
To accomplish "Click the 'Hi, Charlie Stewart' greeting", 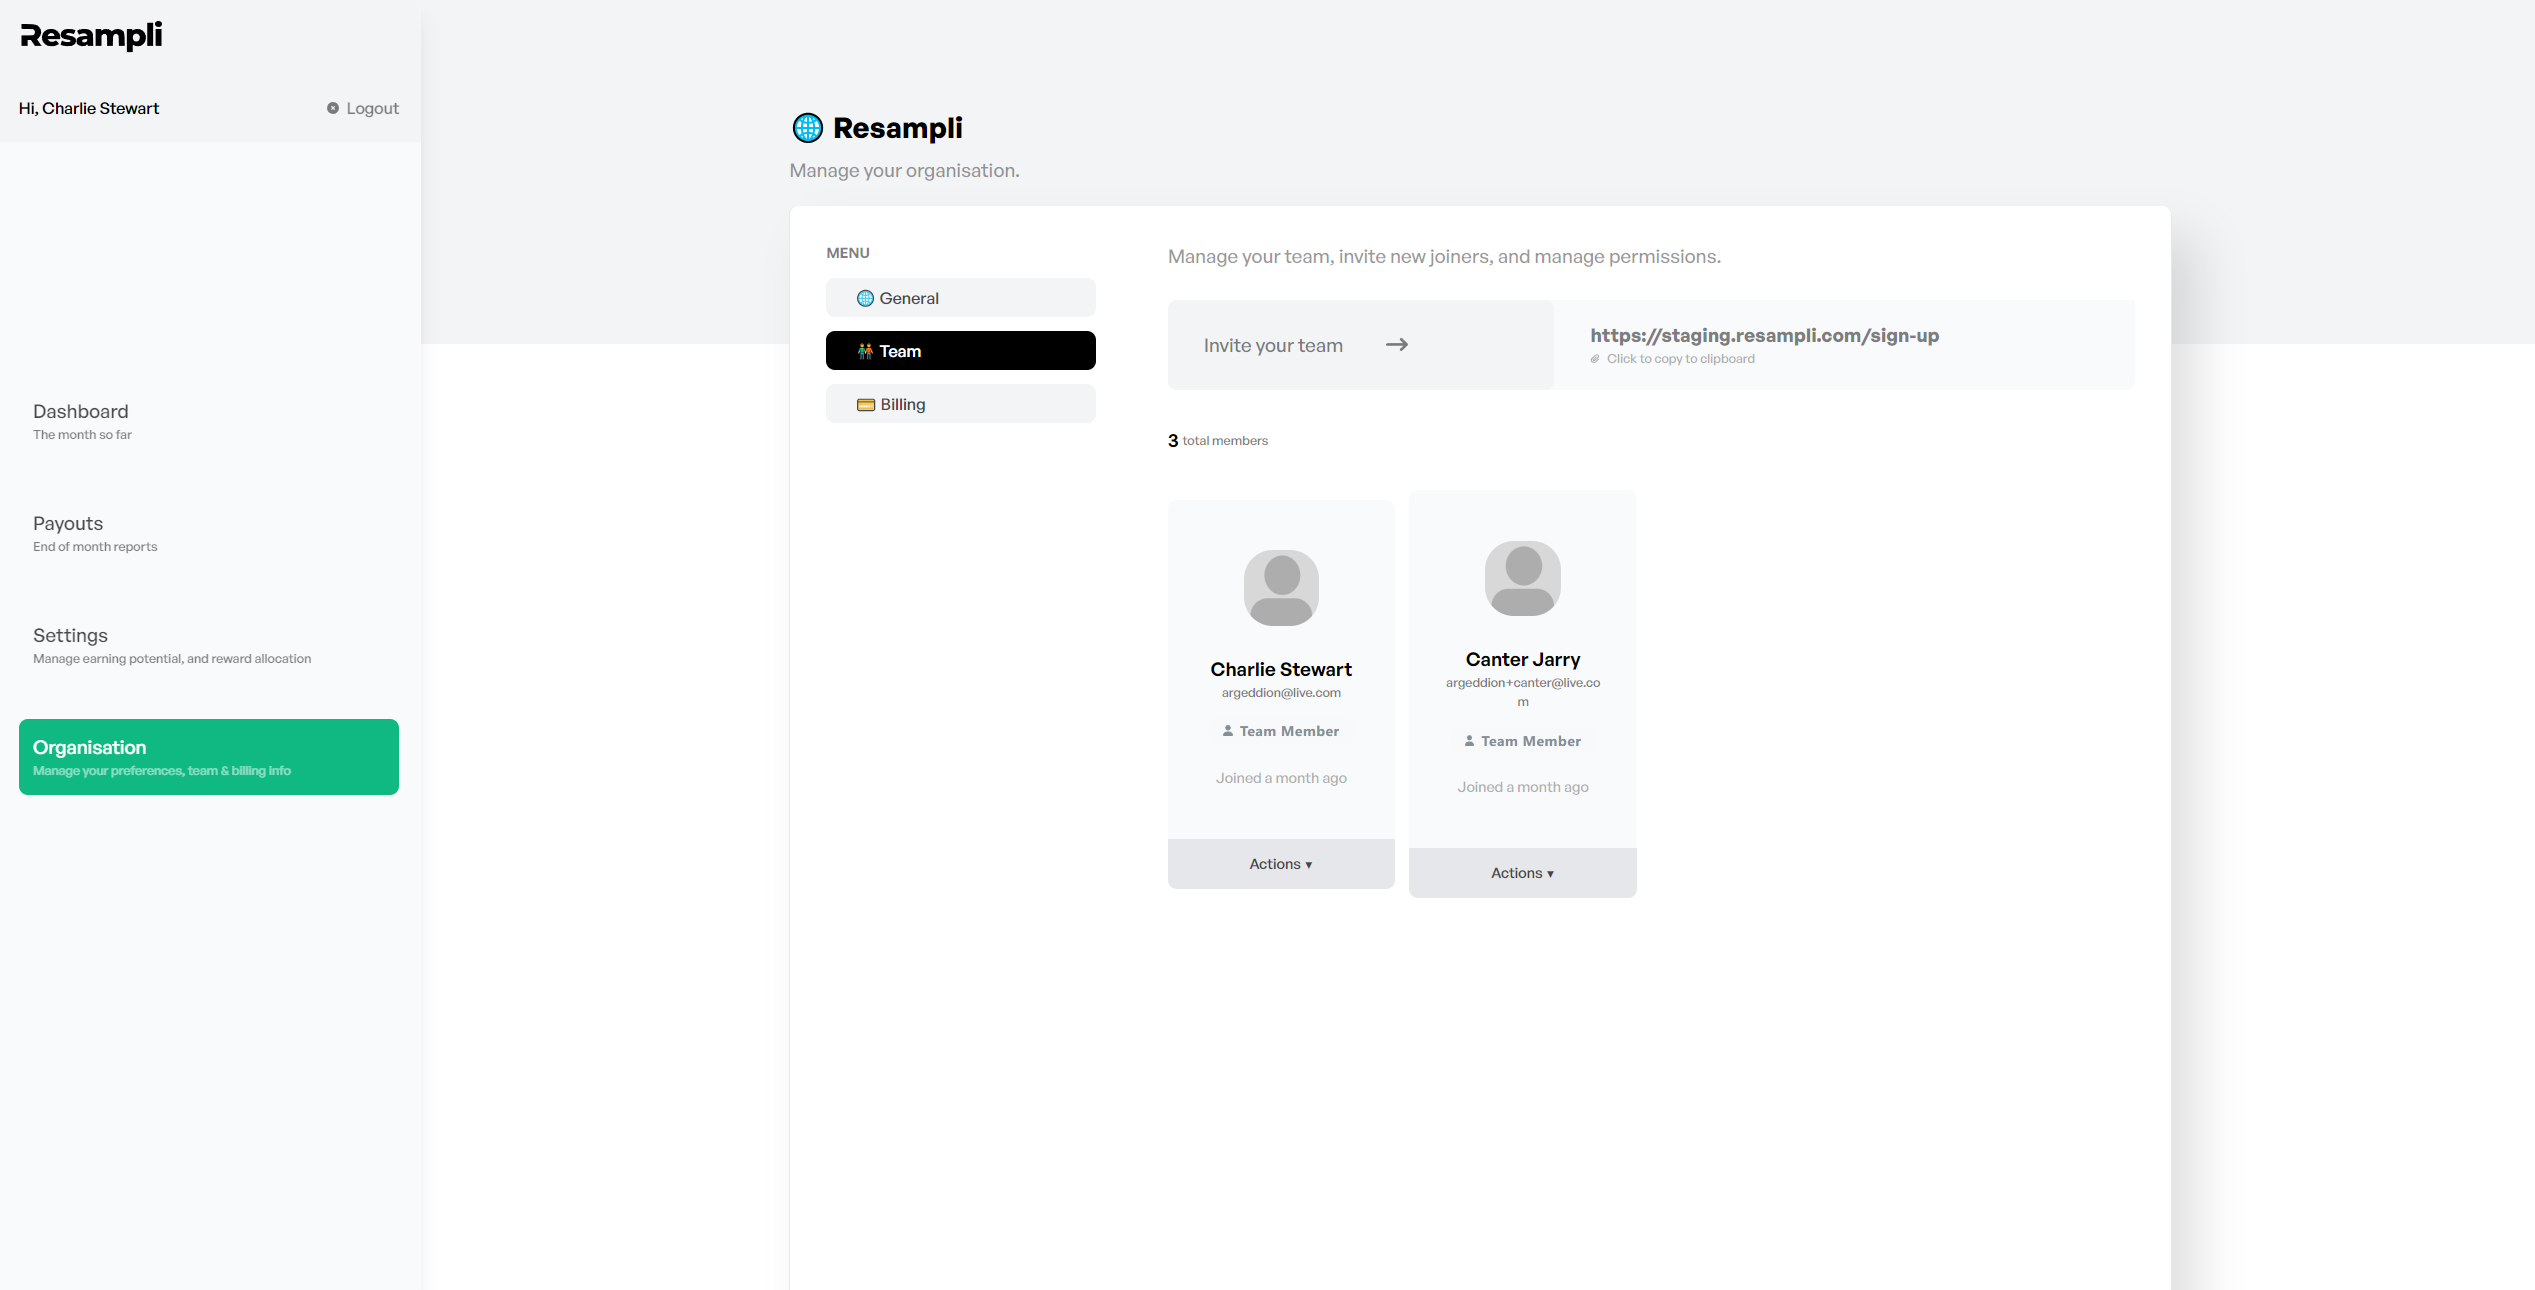I will tap(89, 108).
